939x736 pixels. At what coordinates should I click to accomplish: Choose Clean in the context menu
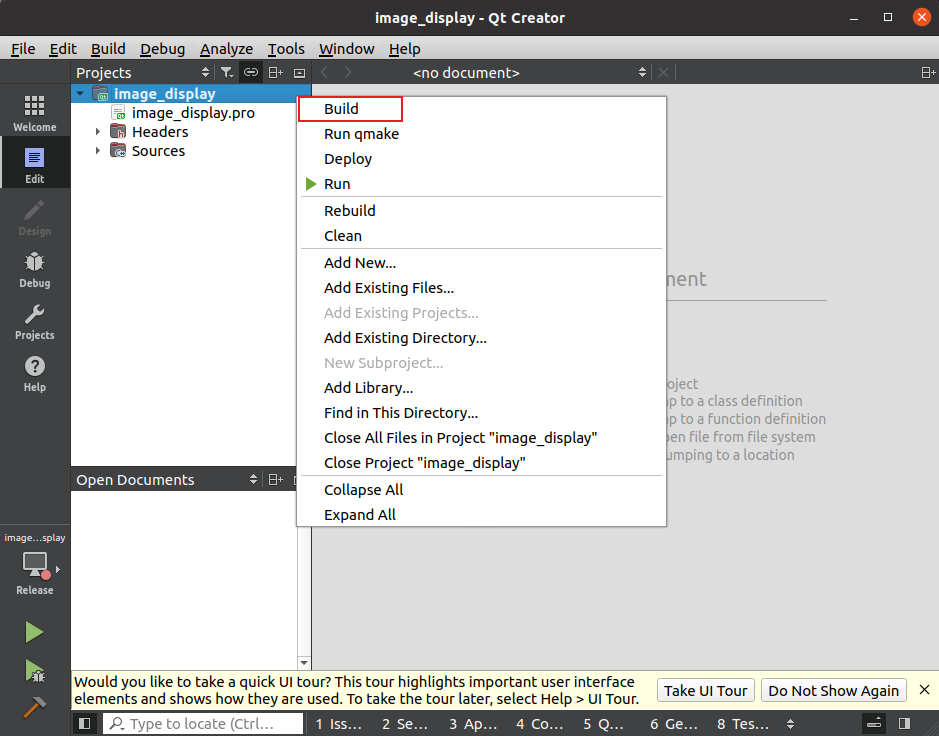click(481, 236)
